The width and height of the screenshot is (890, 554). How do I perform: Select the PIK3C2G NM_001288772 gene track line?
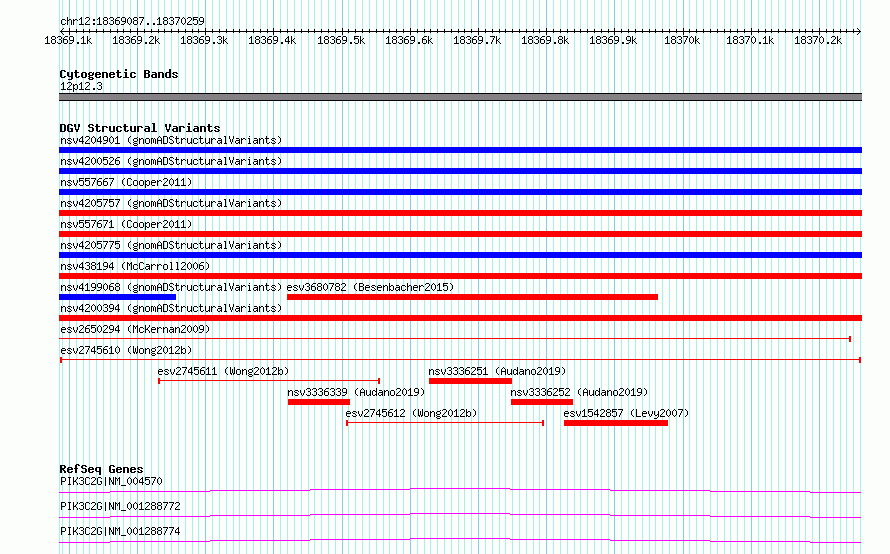(460, 515)
